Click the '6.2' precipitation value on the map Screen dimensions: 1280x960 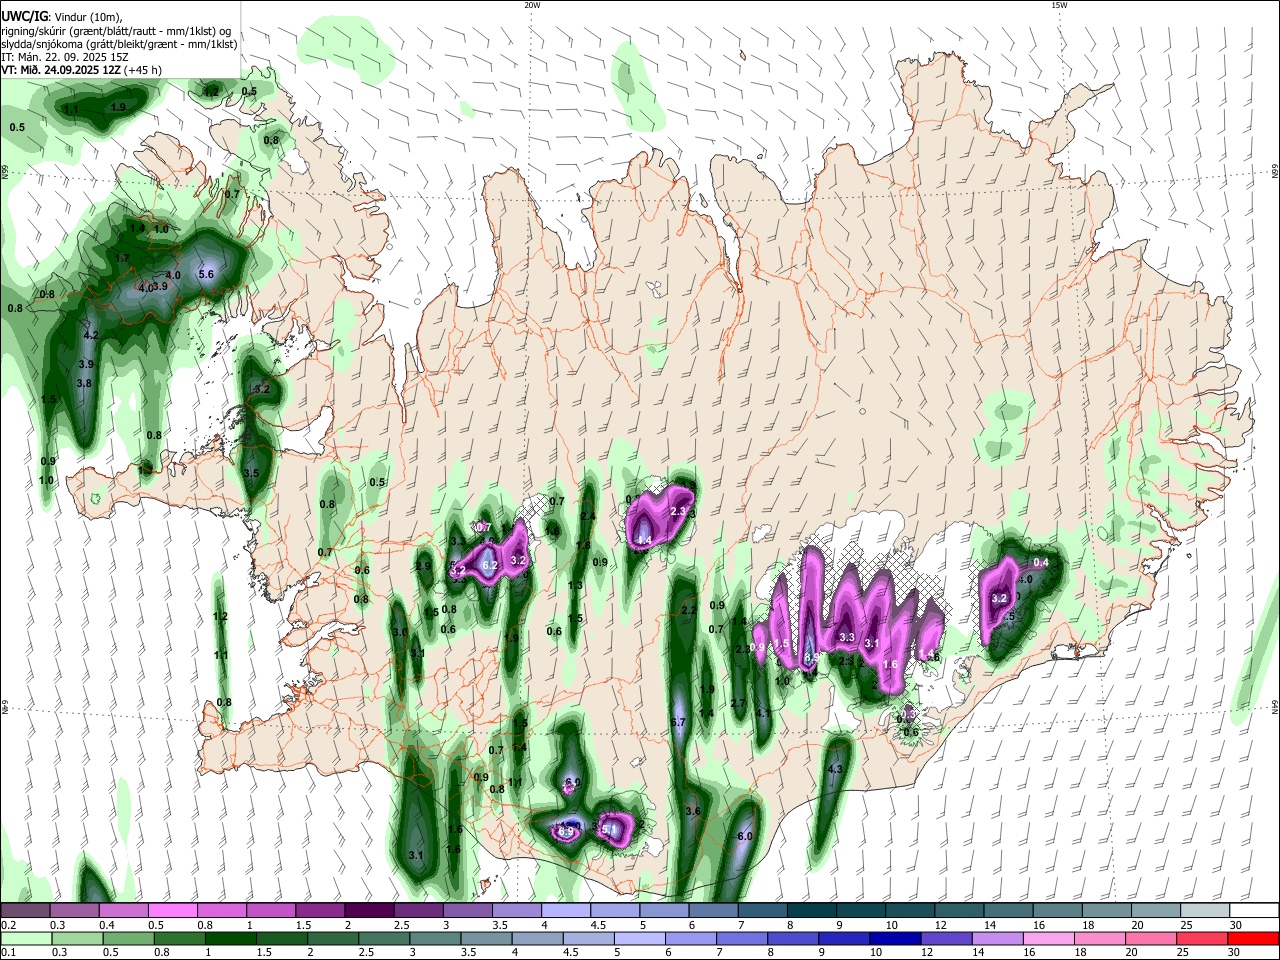click(x=490, y=565)
